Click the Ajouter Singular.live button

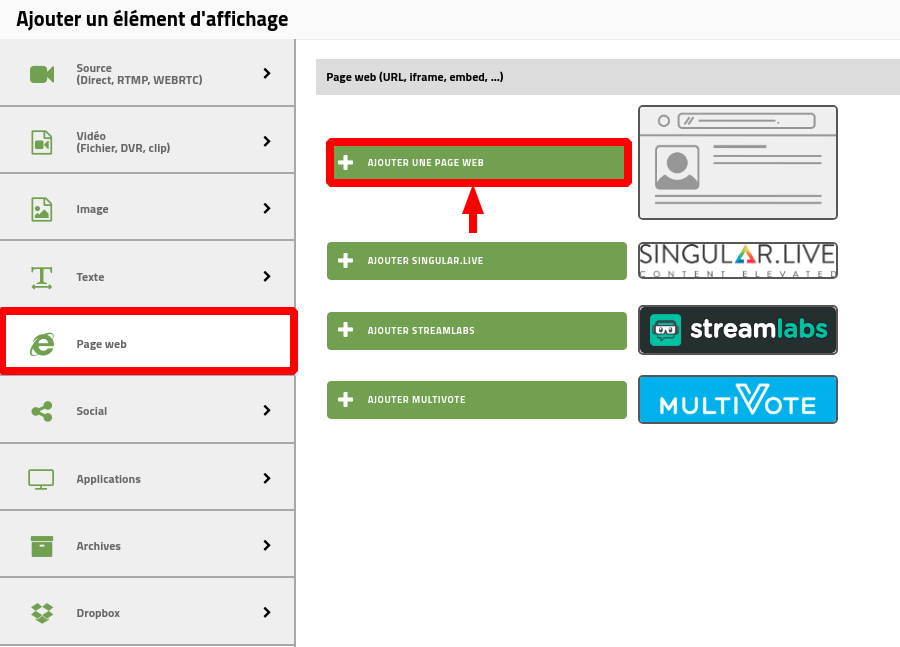pos(477,261)
